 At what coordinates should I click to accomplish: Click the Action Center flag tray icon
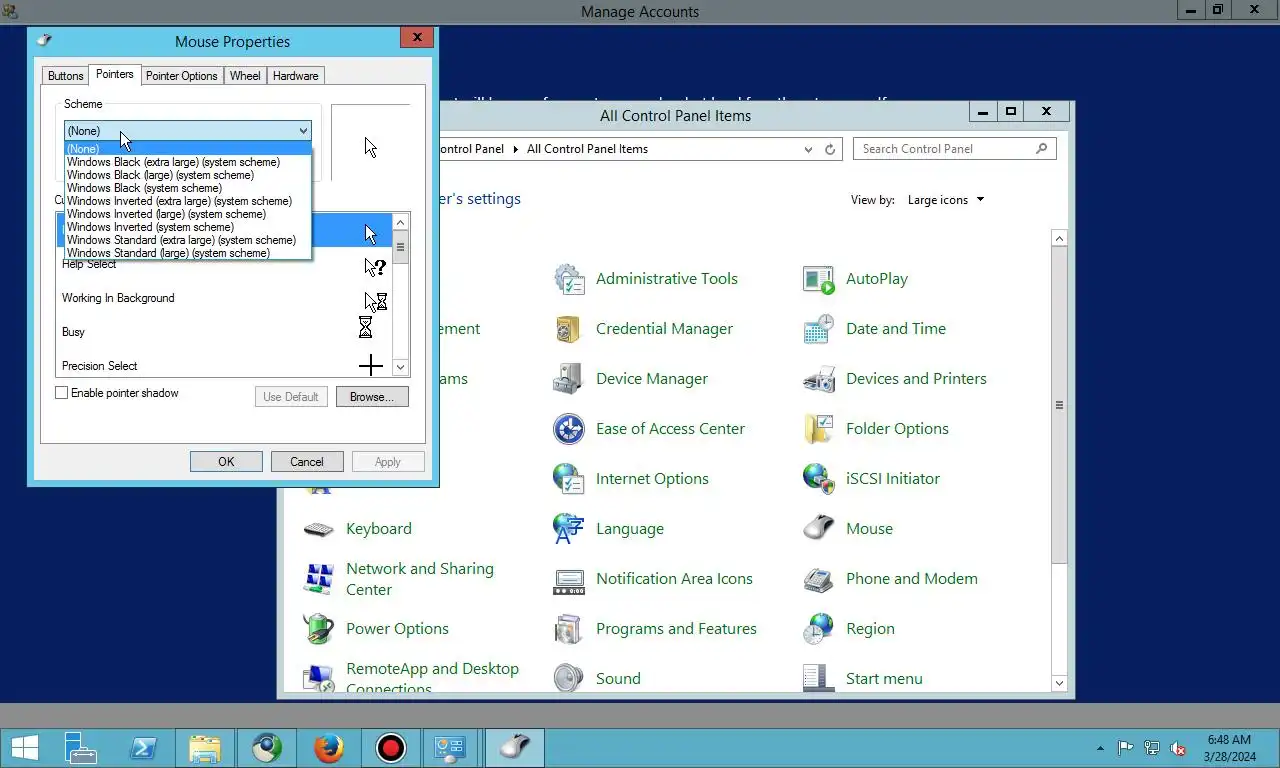(1125, 748)
